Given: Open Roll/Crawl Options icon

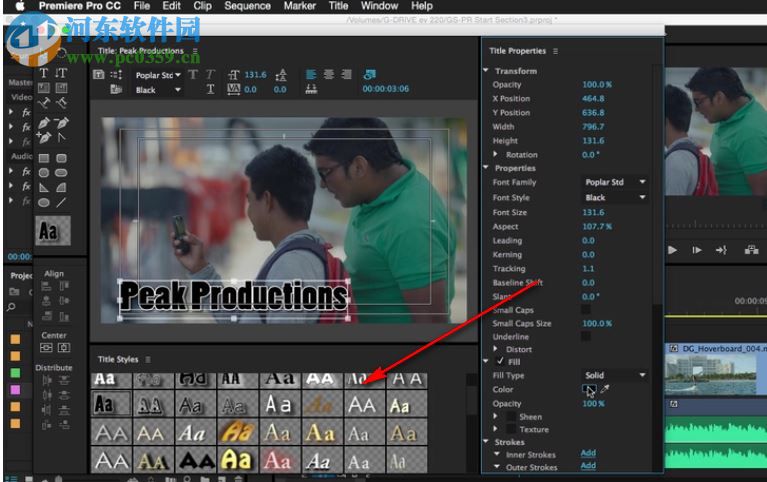Looking at the screenshot, I should [x=116, y=74].
